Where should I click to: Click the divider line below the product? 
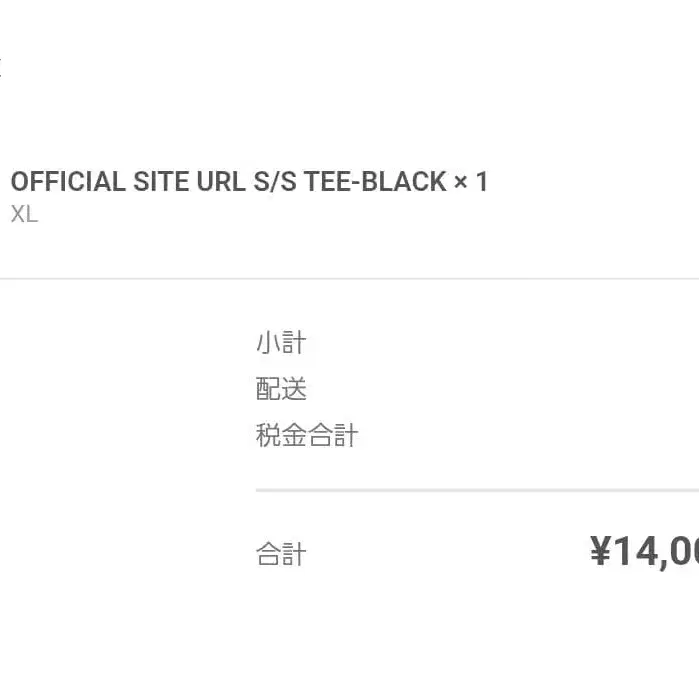tap(350, 279)
